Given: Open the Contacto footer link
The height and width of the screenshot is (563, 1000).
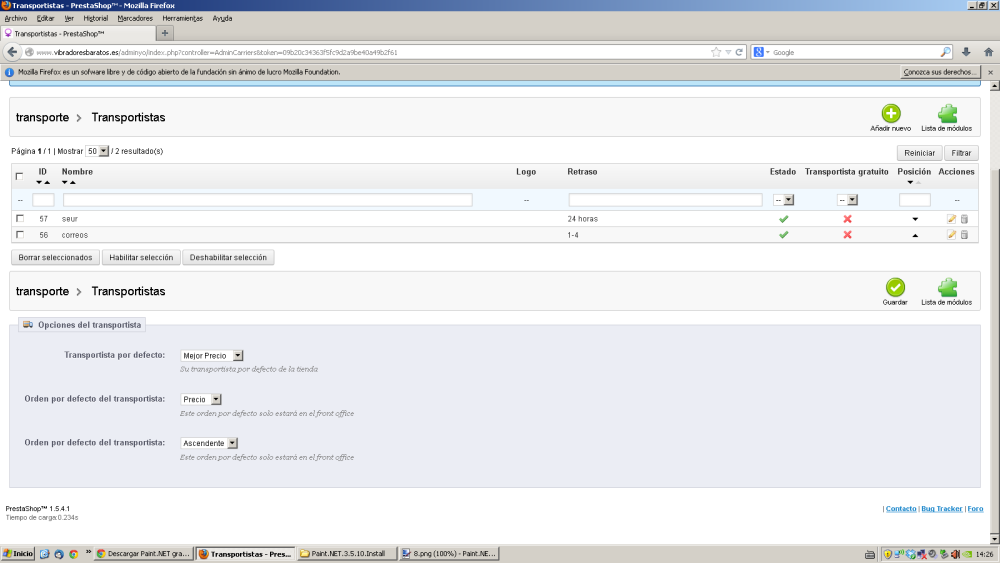Looking at the screenshot, I should 901,509.
